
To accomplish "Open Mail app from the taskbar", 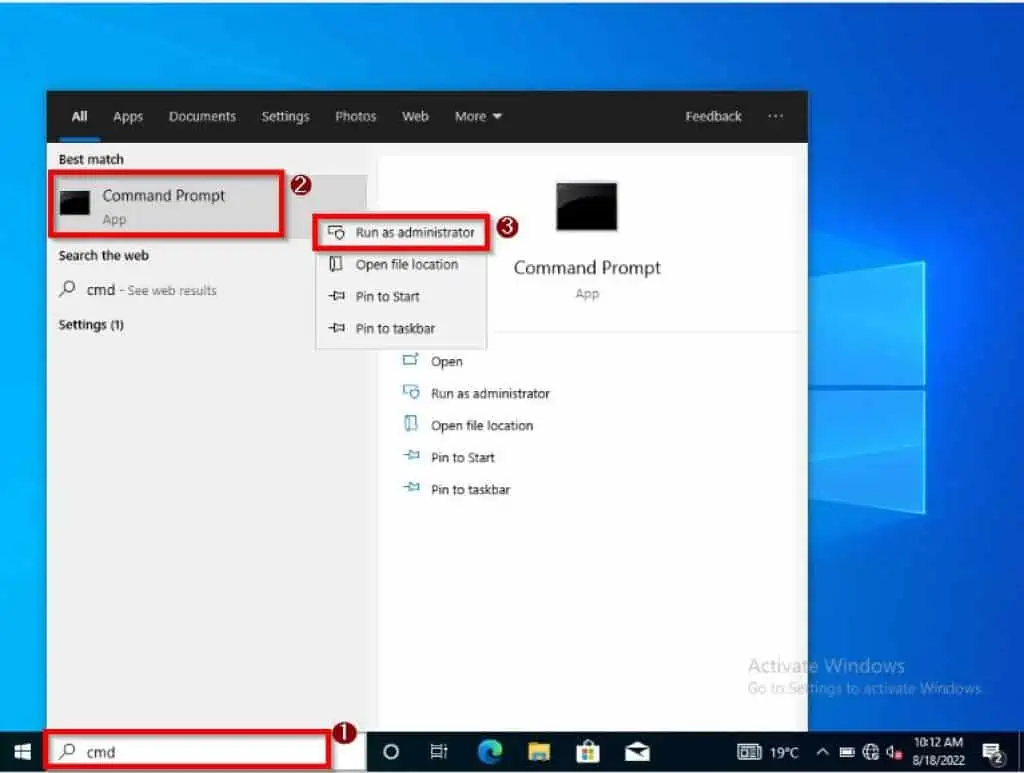I will pos(637,753).
